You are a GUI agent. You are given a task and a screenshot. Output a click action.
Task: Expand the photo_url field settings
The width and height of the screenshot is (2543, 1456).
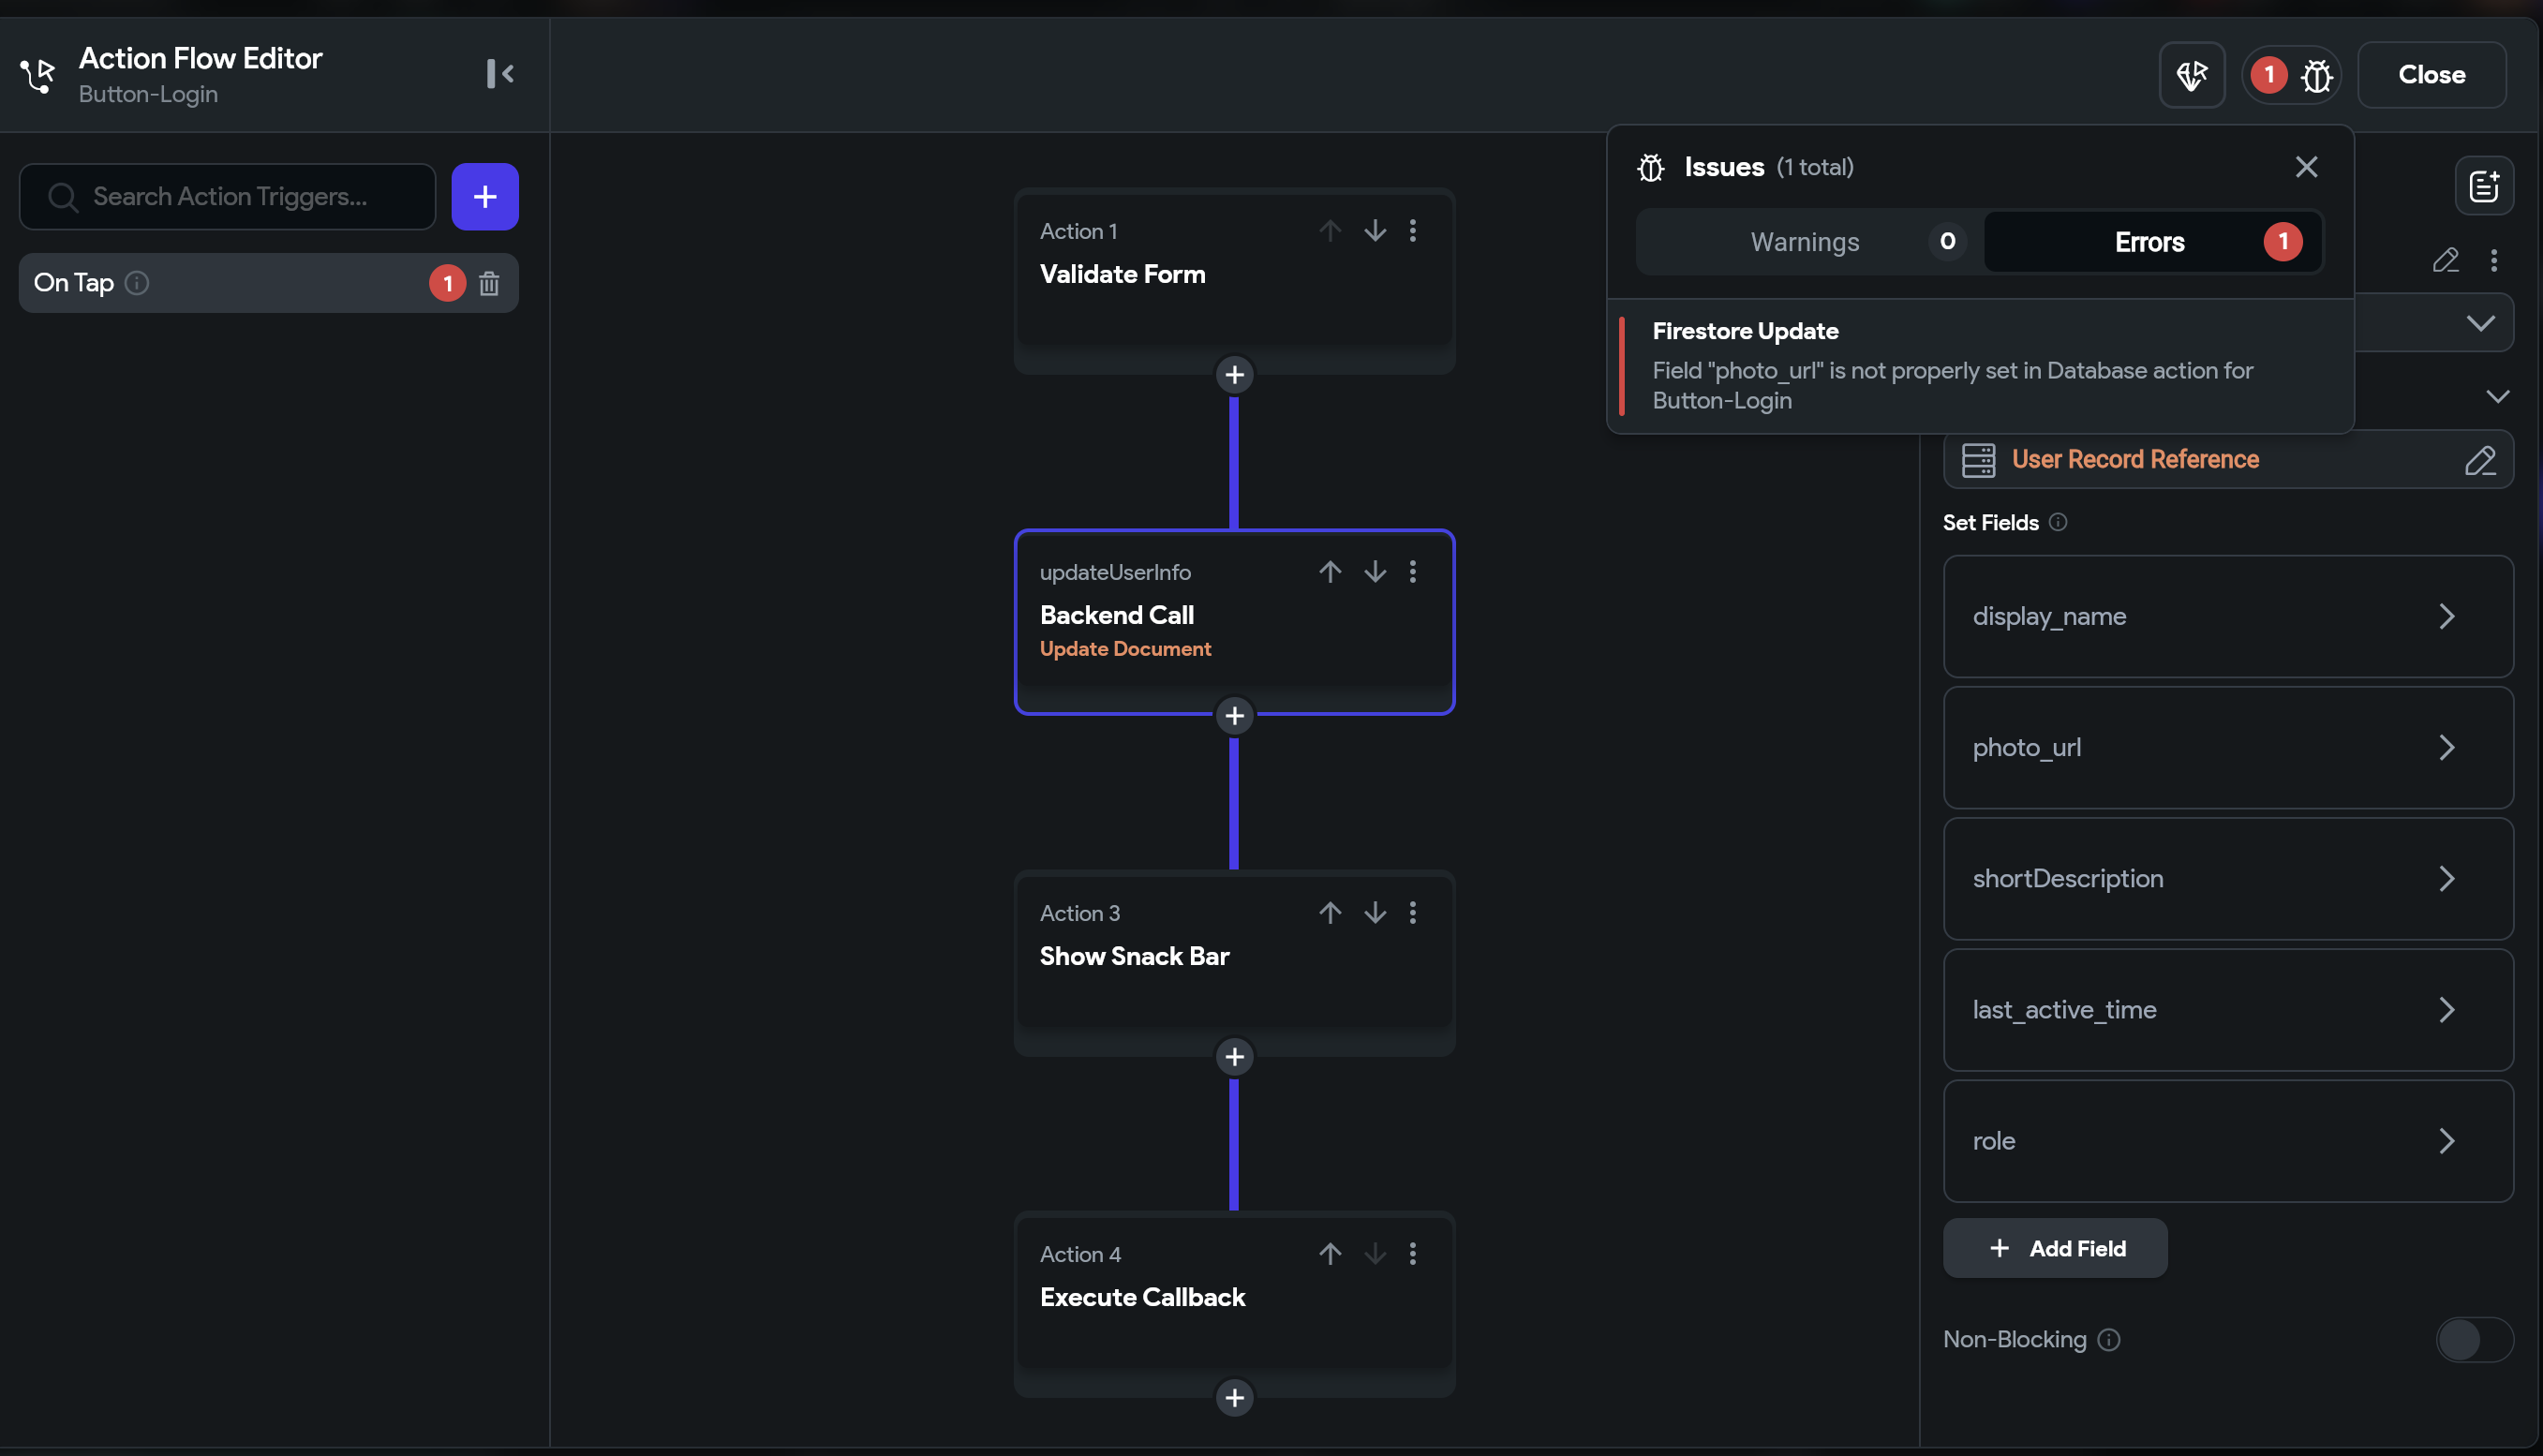coord(2228,748)
